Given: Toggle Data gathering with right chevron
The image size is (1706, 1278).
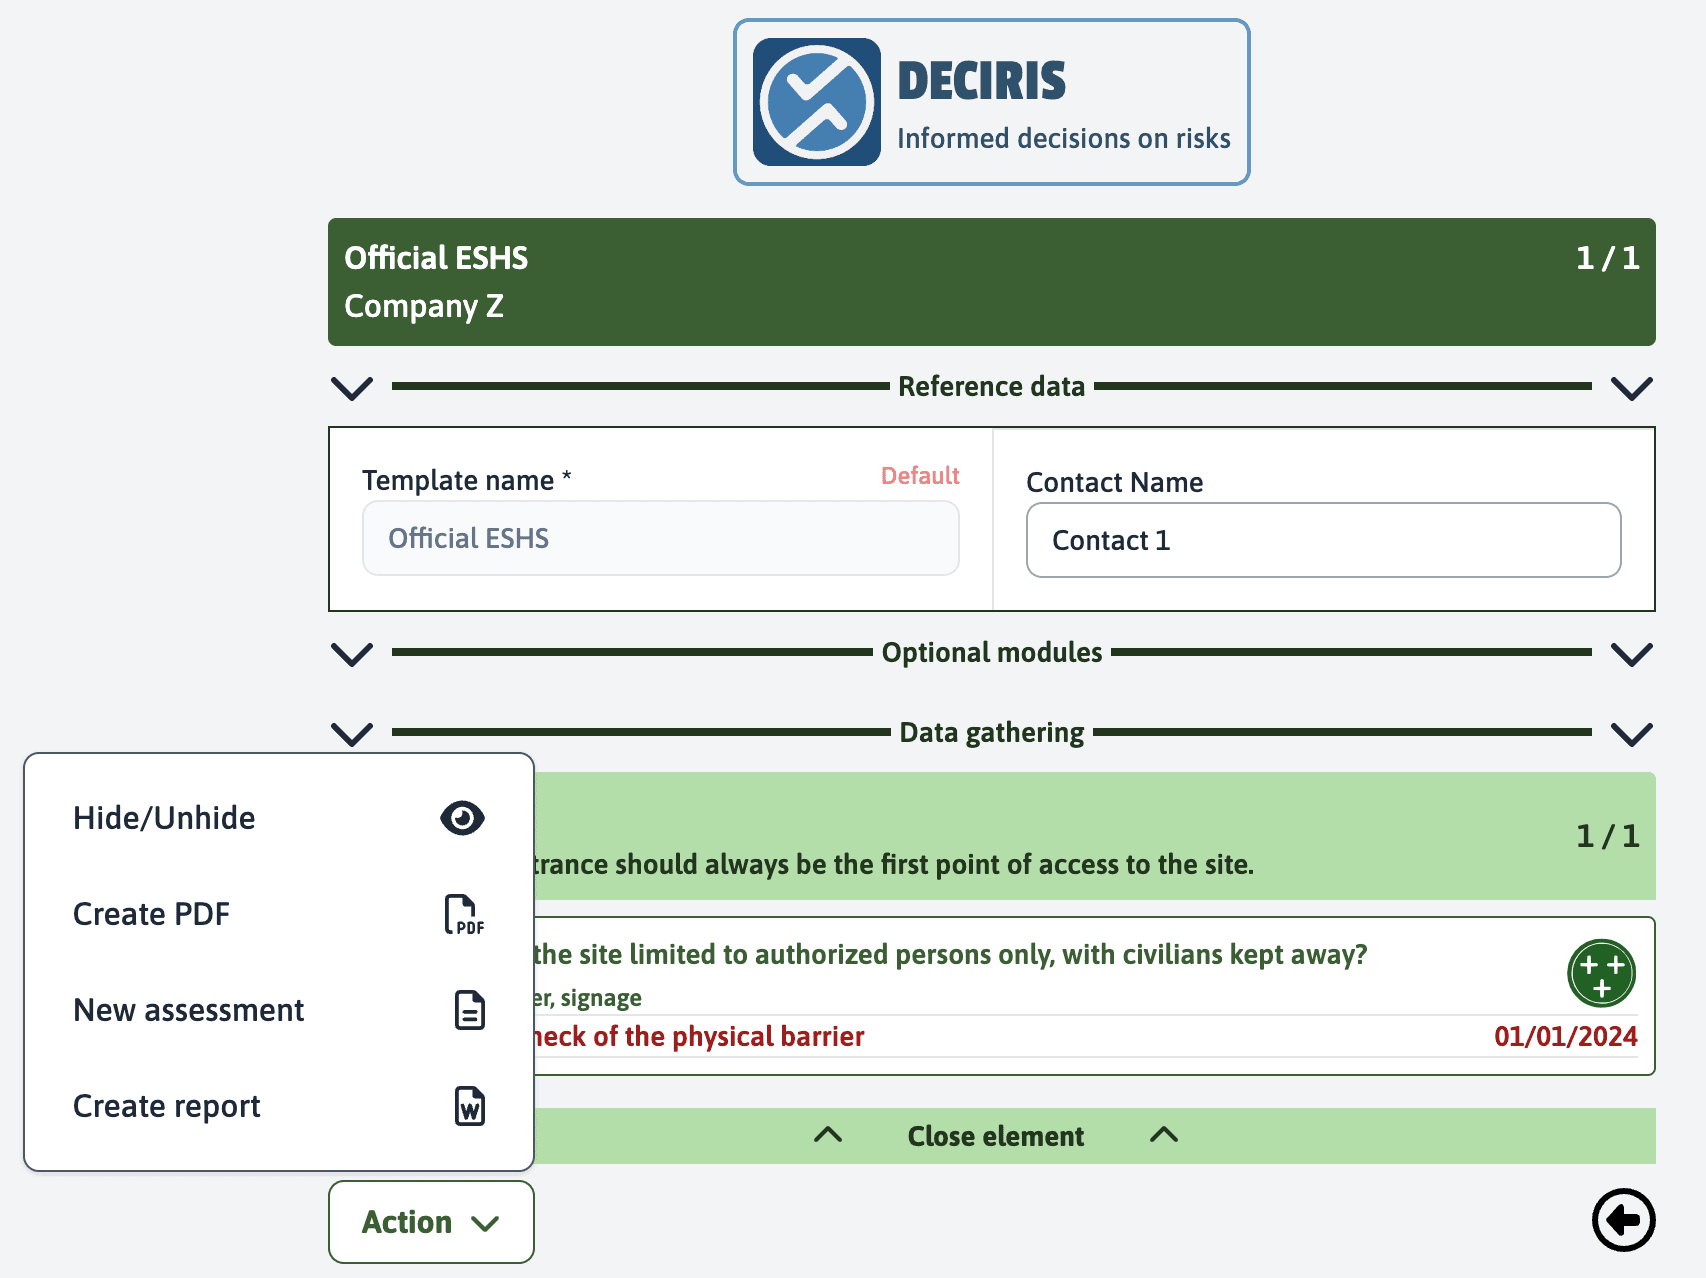Looking at the screenshot, I should click(x=1631, y=734).
